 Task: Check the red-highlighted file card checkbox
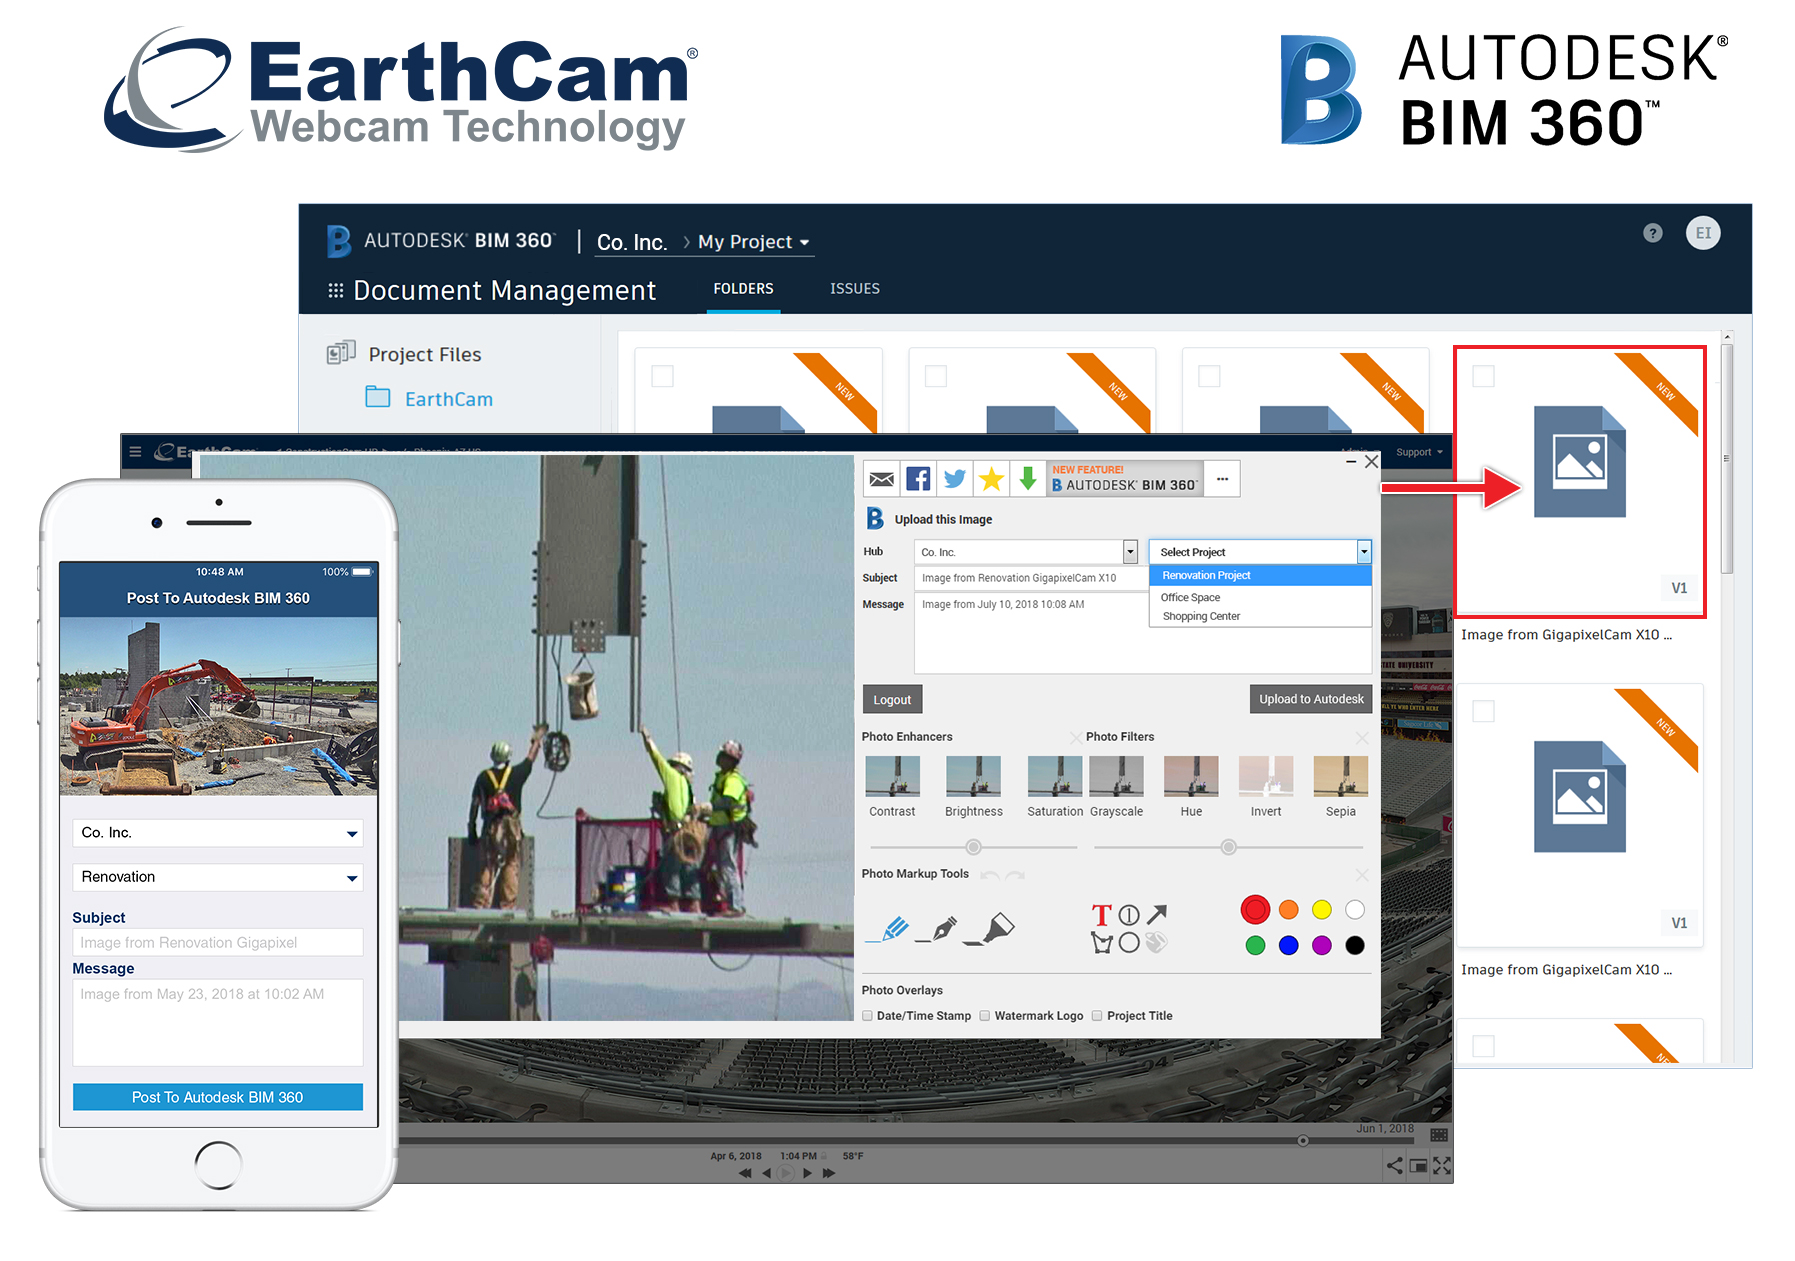(x=1484, y=376)
